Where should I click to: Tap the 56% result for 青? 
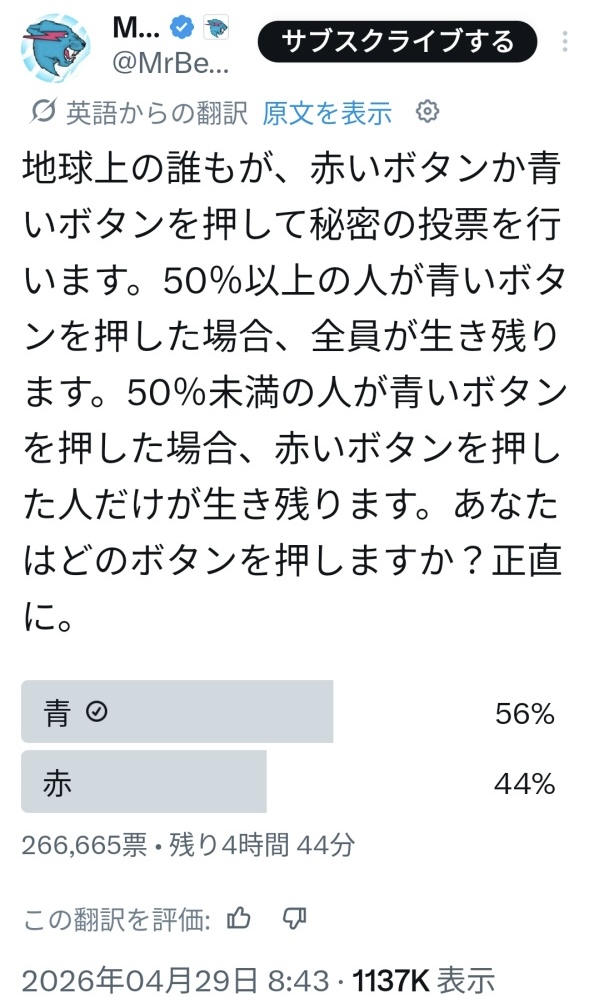[x=524, y=713]
